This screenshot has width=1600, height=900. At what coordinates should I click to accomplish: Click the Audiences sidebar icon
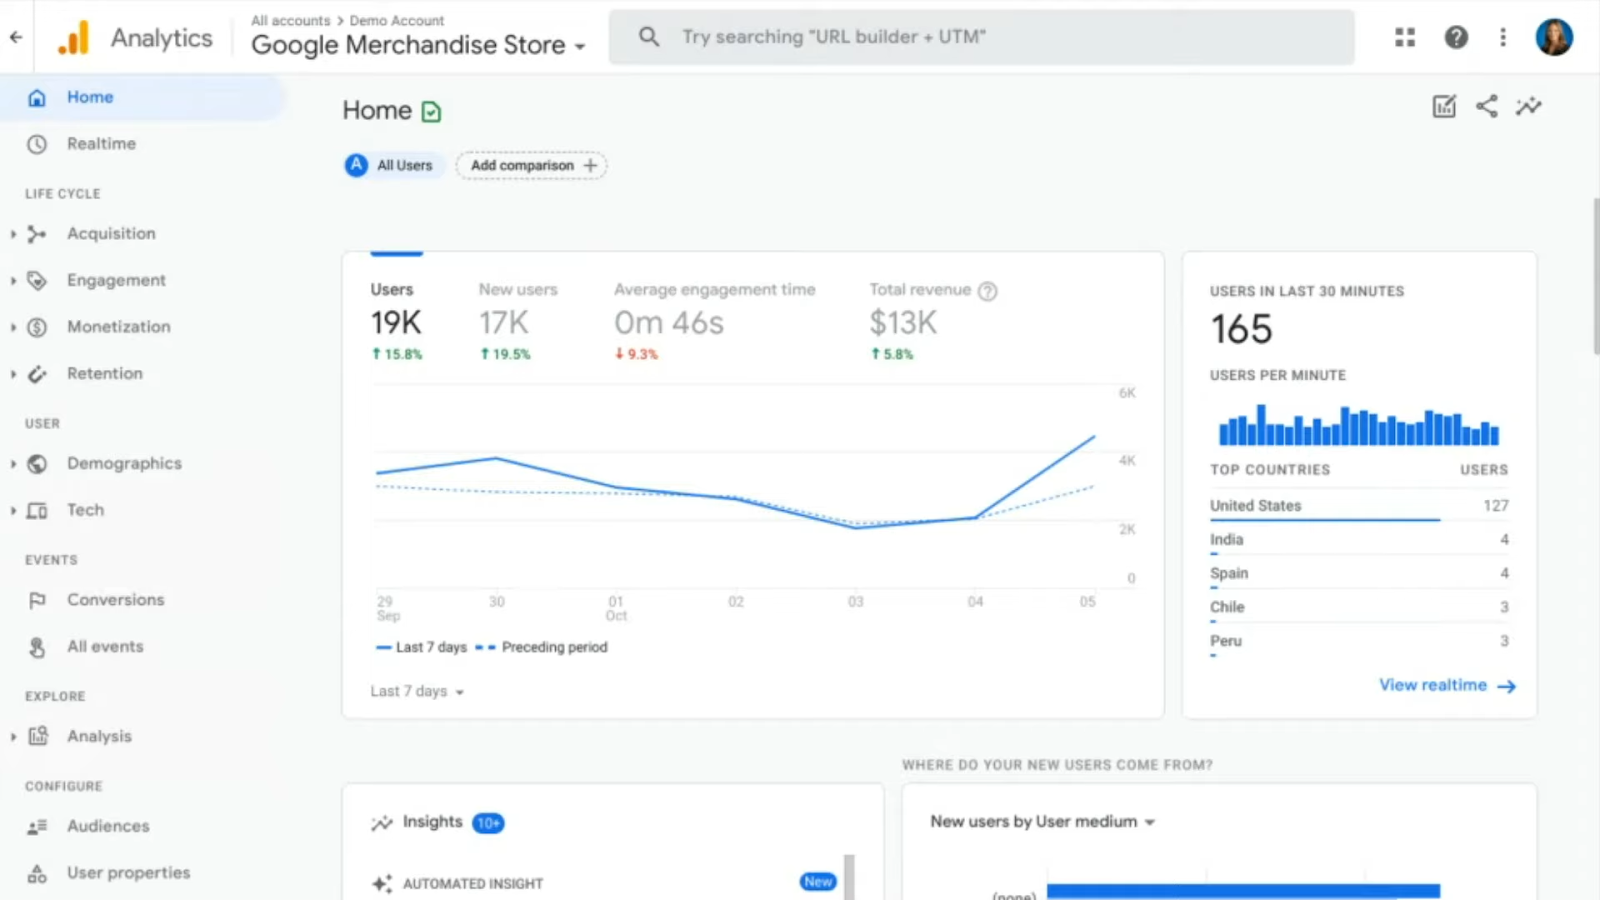37,826
